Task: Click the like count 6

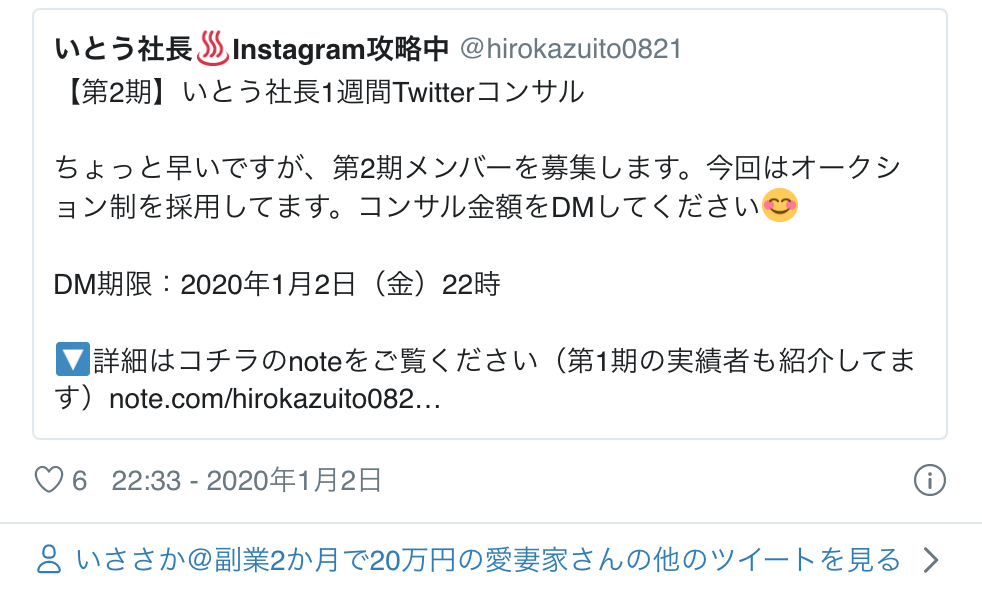Action: click(x=79, y=481)
